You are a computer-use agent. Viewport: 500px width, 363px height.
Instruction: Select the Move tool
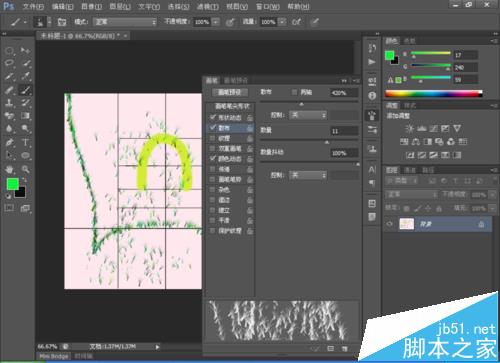[25, 50]
